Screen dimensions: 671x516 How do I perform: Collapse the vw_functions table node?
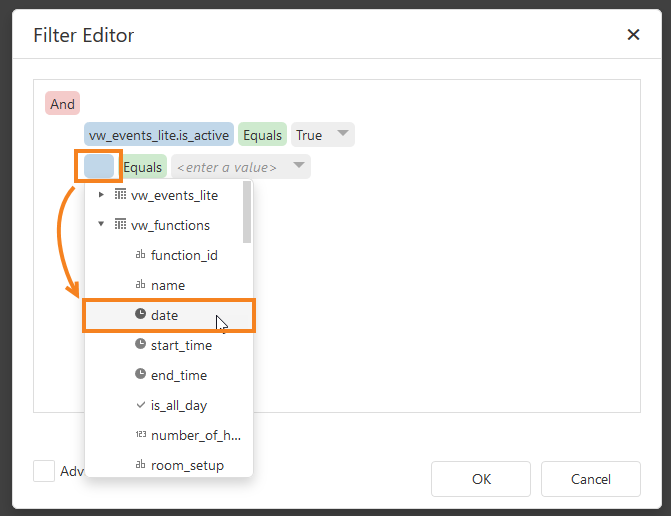(x=101, y=224)
